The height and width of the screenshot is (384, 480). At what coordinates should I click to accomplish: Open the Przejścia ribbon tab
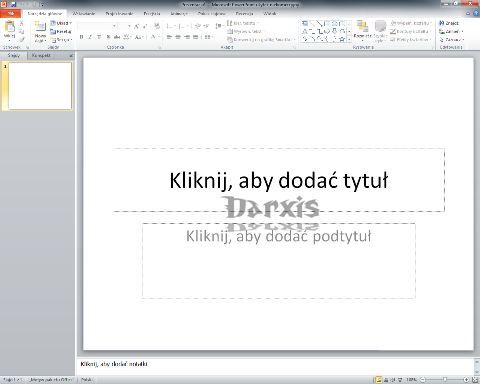(152, 14)
